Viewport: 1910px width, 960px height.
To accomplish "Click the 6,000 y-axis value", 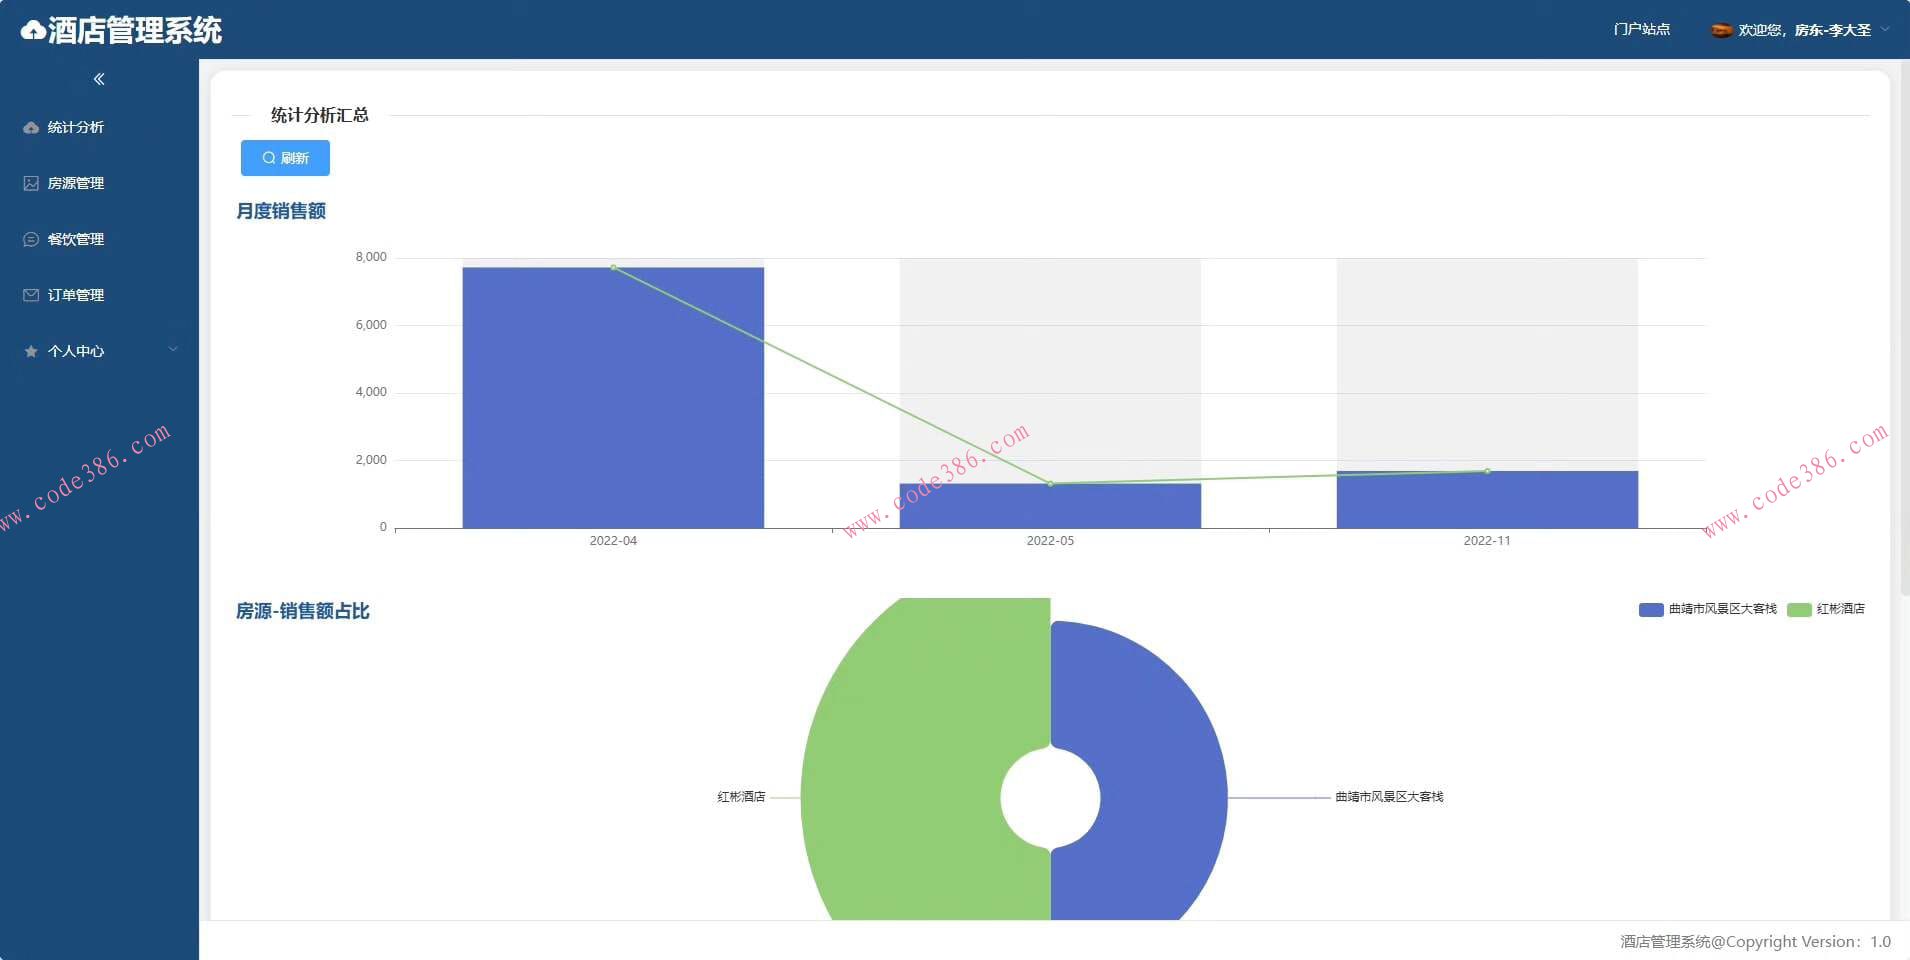I will pos(371,325).
